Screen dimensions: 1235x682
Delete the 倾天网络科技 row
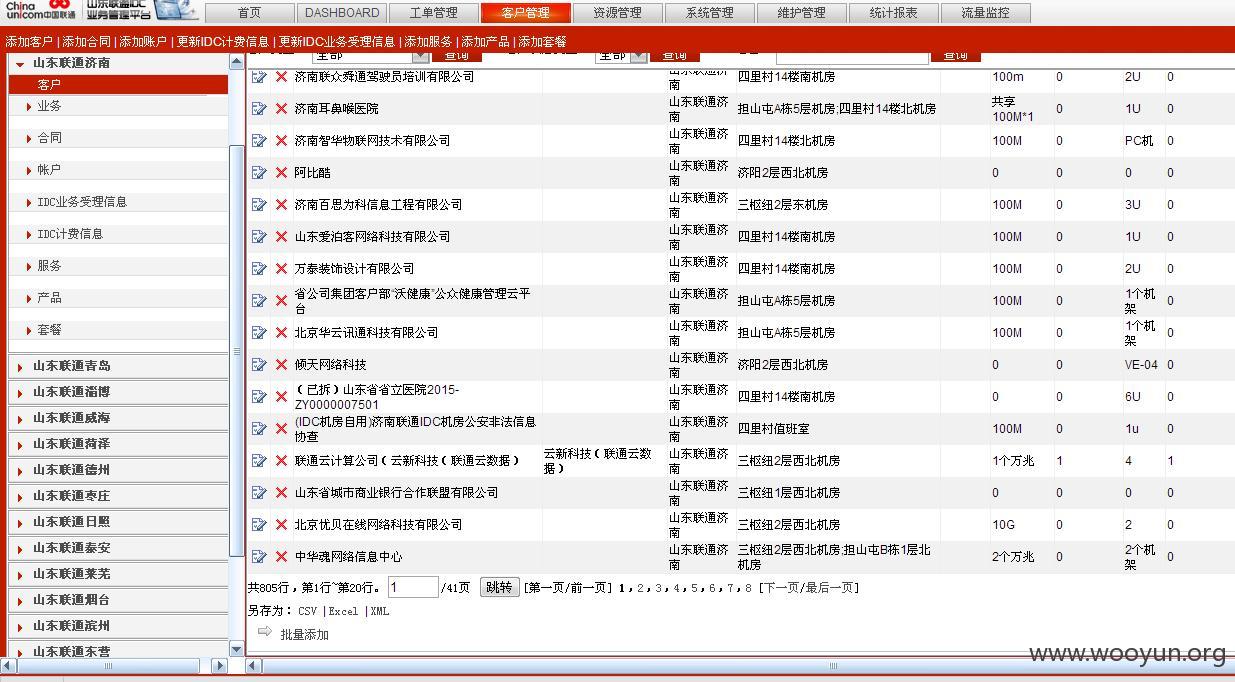click(281, 364)
